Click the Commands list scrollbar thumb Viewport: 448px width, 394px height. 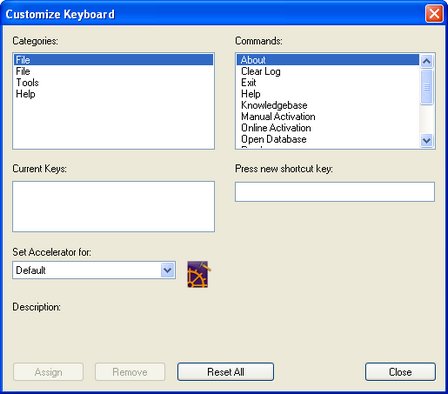pyautogui.click(x=427, y=87)
